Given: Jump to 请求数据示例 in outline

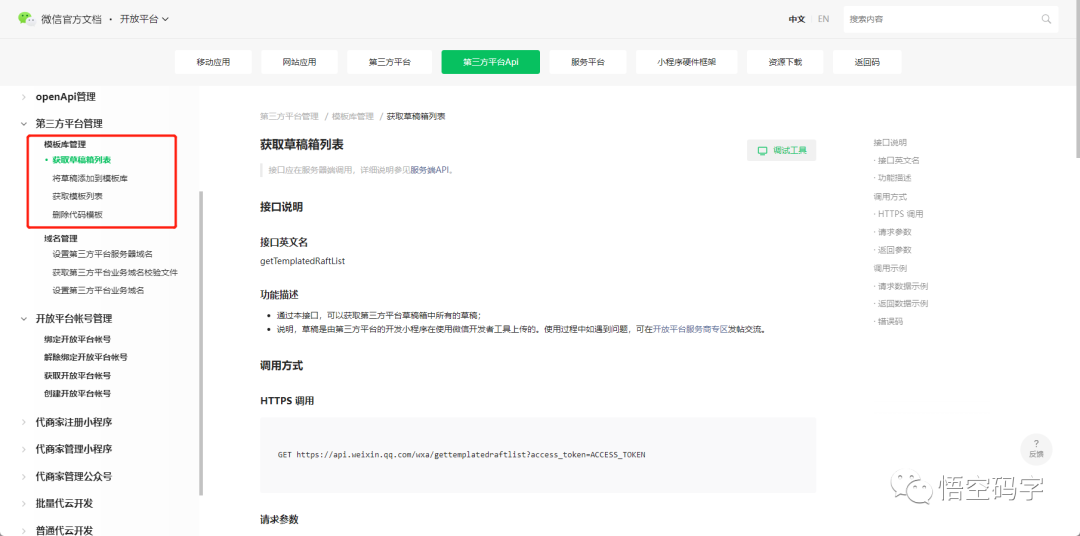Looking at the screenshot, I should (903, 286).
